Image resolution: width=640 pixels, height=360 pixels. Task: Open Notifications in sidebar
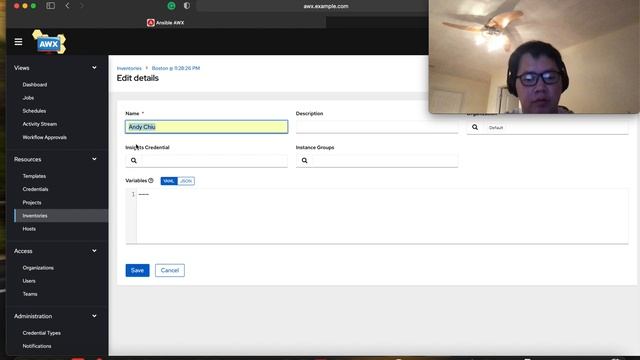[x=37, y=346]
